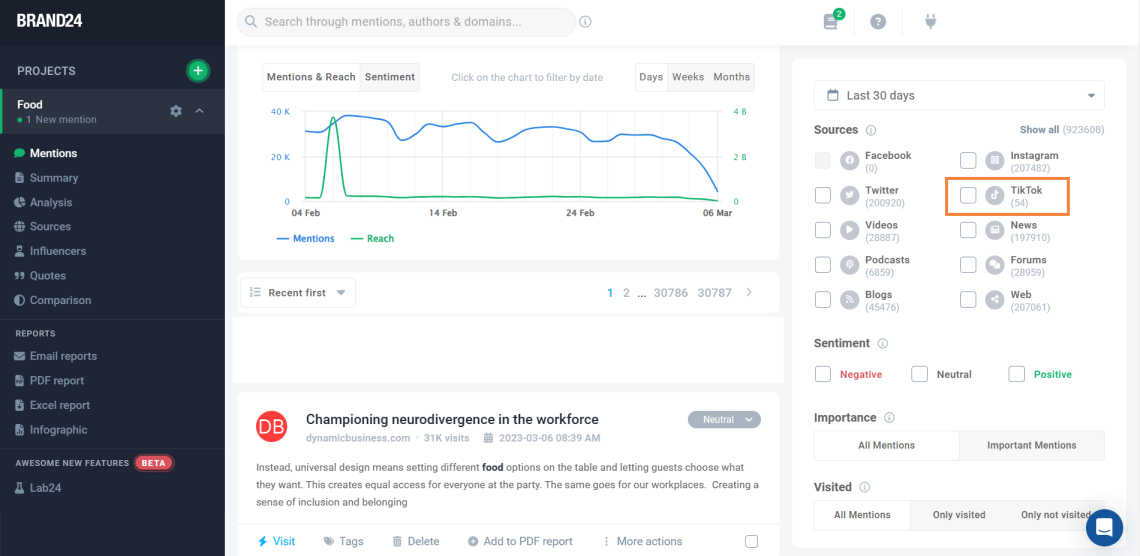Screen dimensions: 1140x556
Task: Open Food project settings gear
Action: tap(176, 111)
